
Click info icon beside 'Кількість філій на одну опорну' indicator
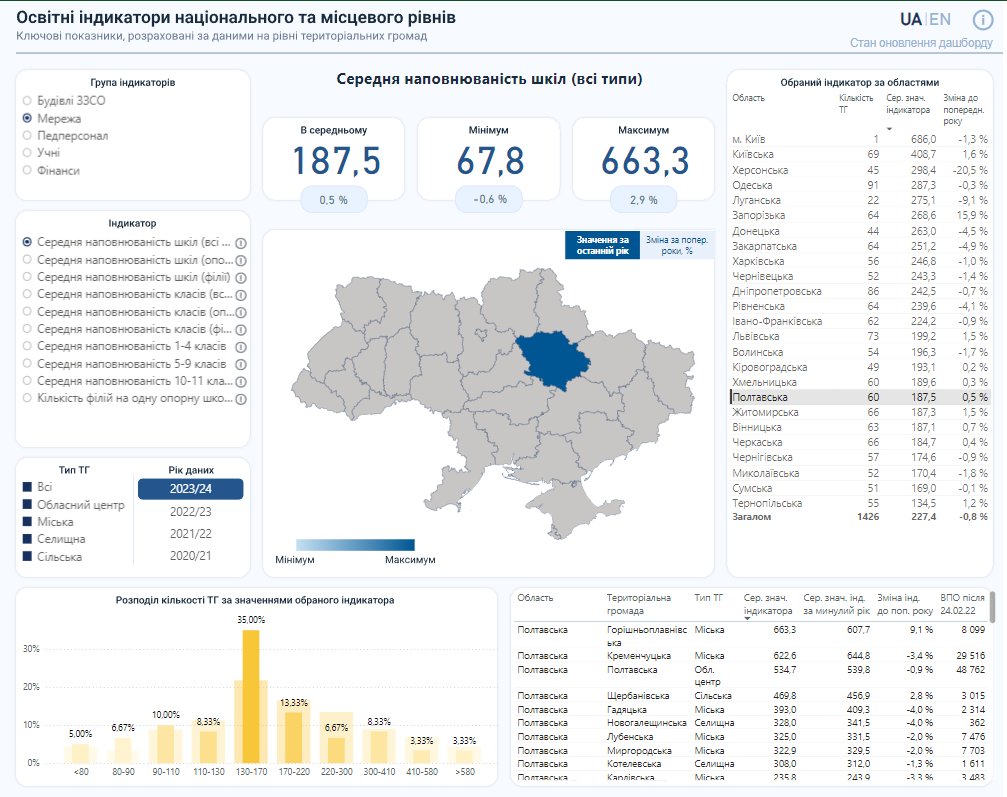pyautogui.click(x=240, y=399)
